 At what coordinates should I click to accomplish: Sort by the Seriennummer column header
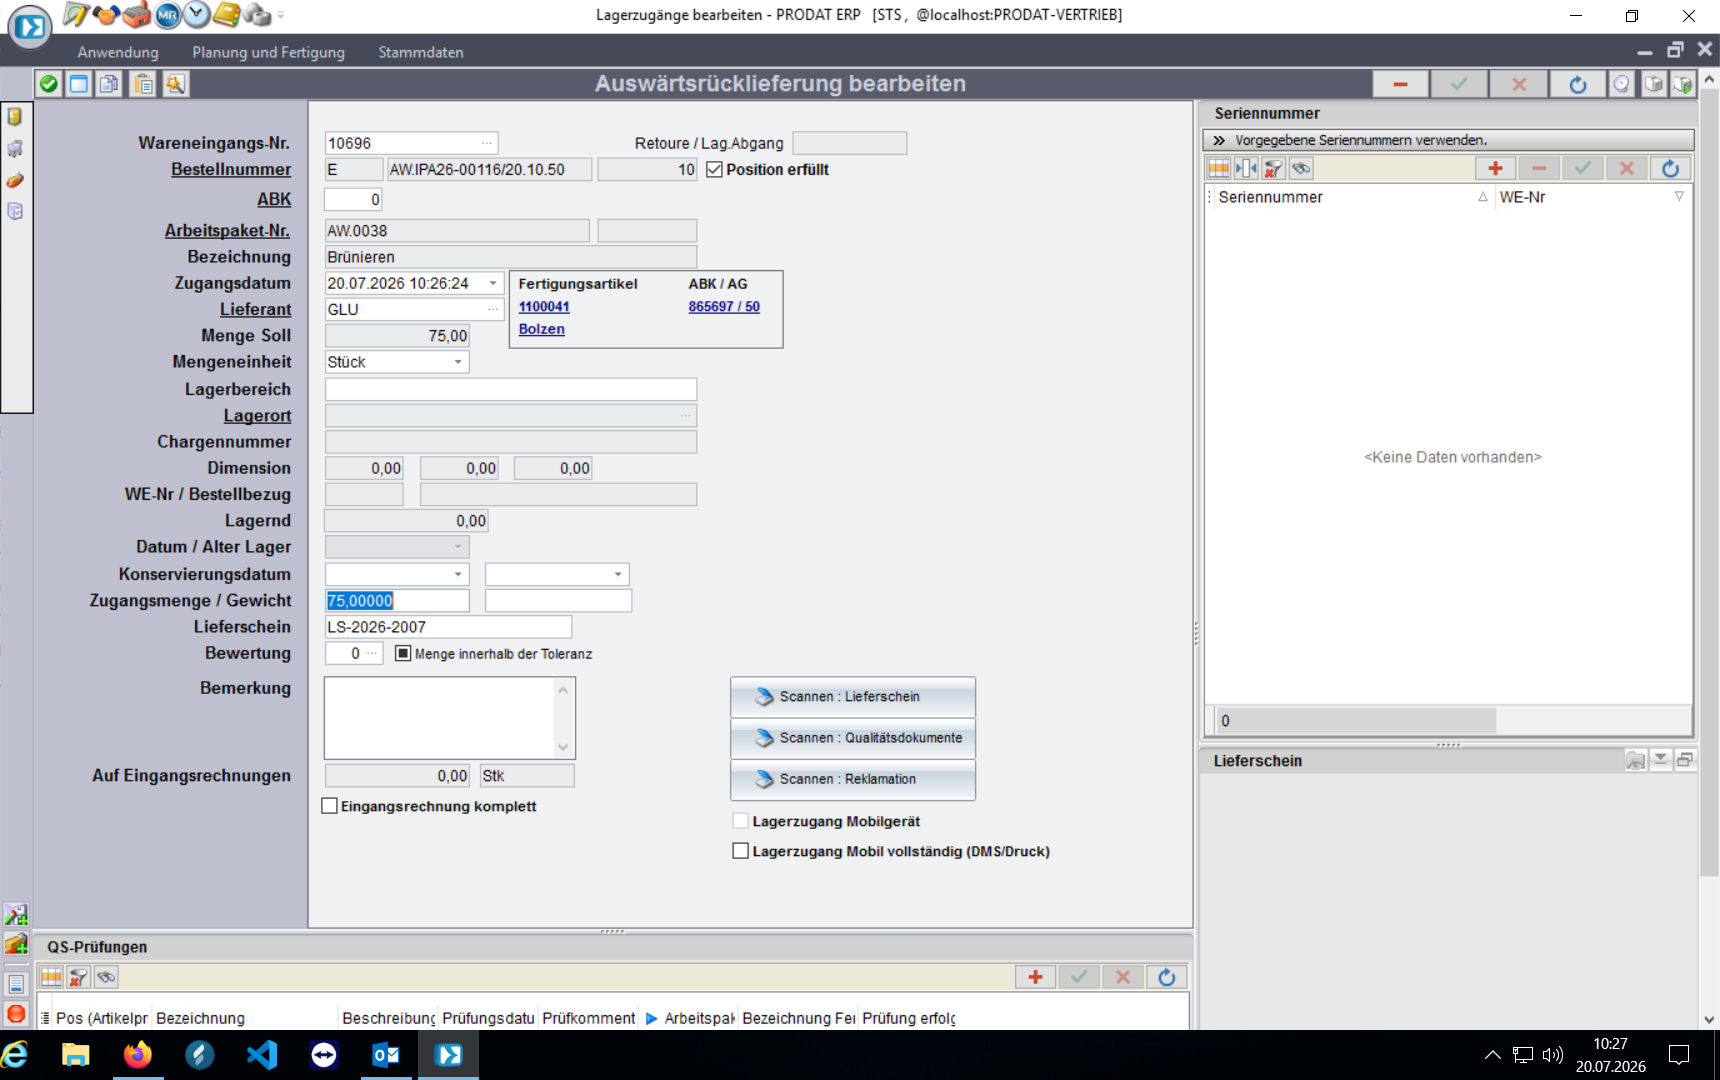pyautogui.click(x=1350, y=197)
